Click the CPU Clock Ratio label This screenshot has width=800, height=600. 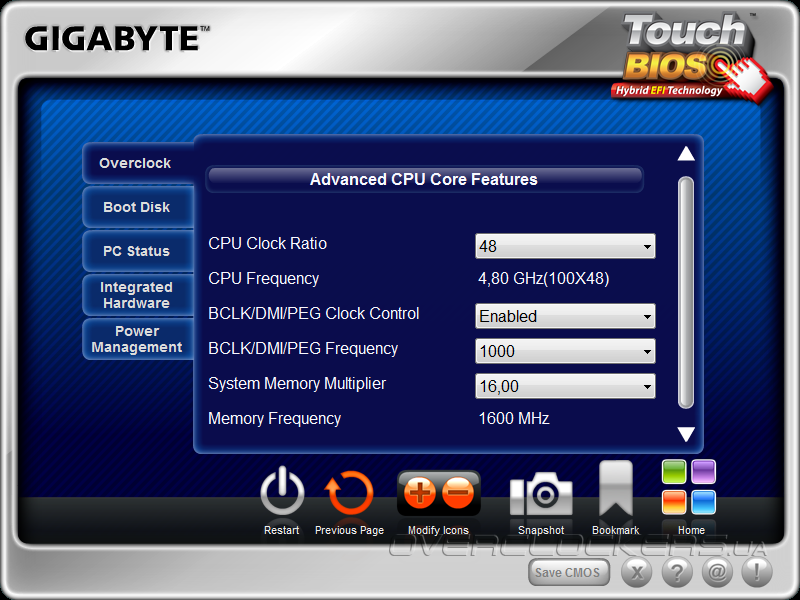click(267, 243)
